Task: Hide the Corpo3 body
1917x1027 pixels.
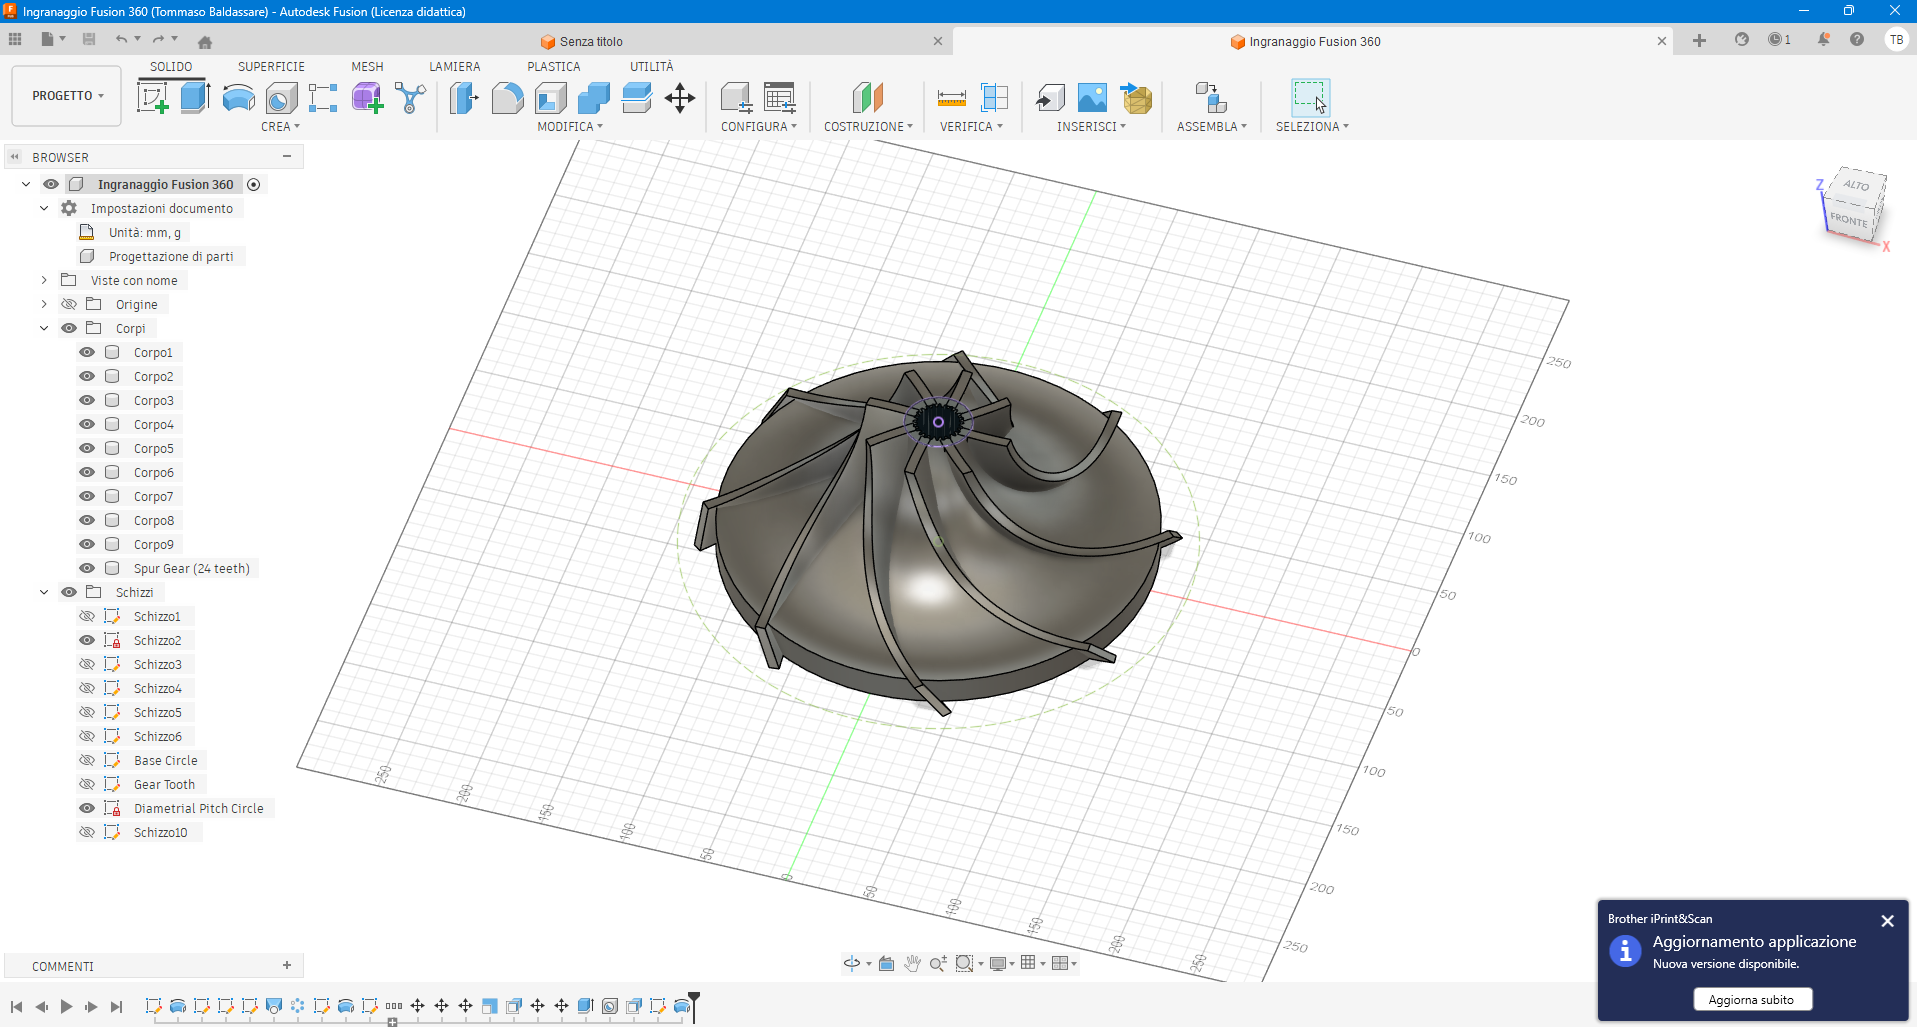Action: 87,400
